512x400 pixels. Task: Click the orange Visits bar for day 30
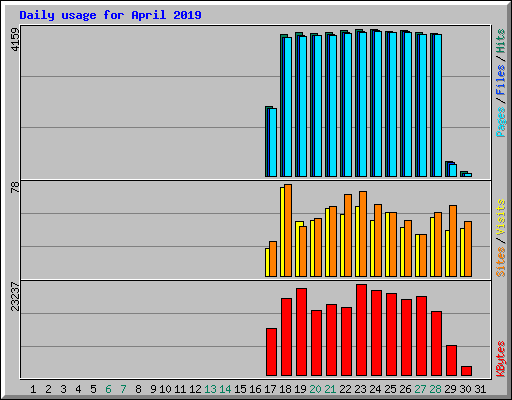[x=468, y=249]
